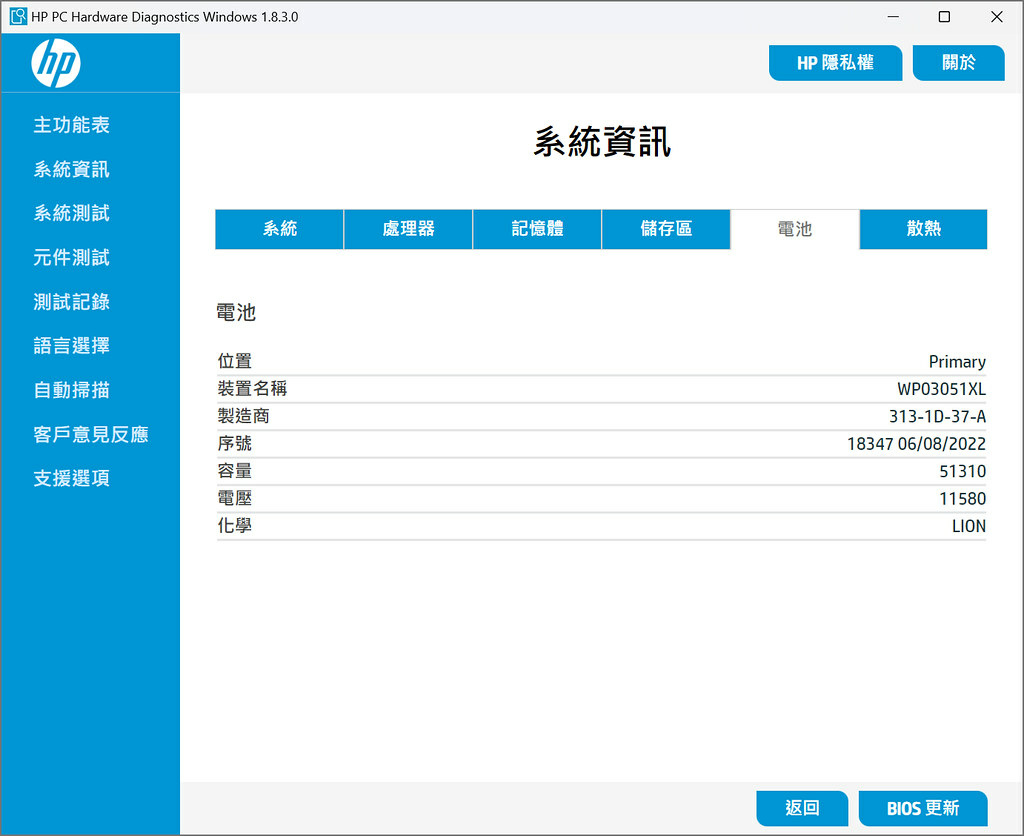This screenshot has height=836, width=1024.
Task: Select the 電池 tab
Action: (x=795, y=229)
